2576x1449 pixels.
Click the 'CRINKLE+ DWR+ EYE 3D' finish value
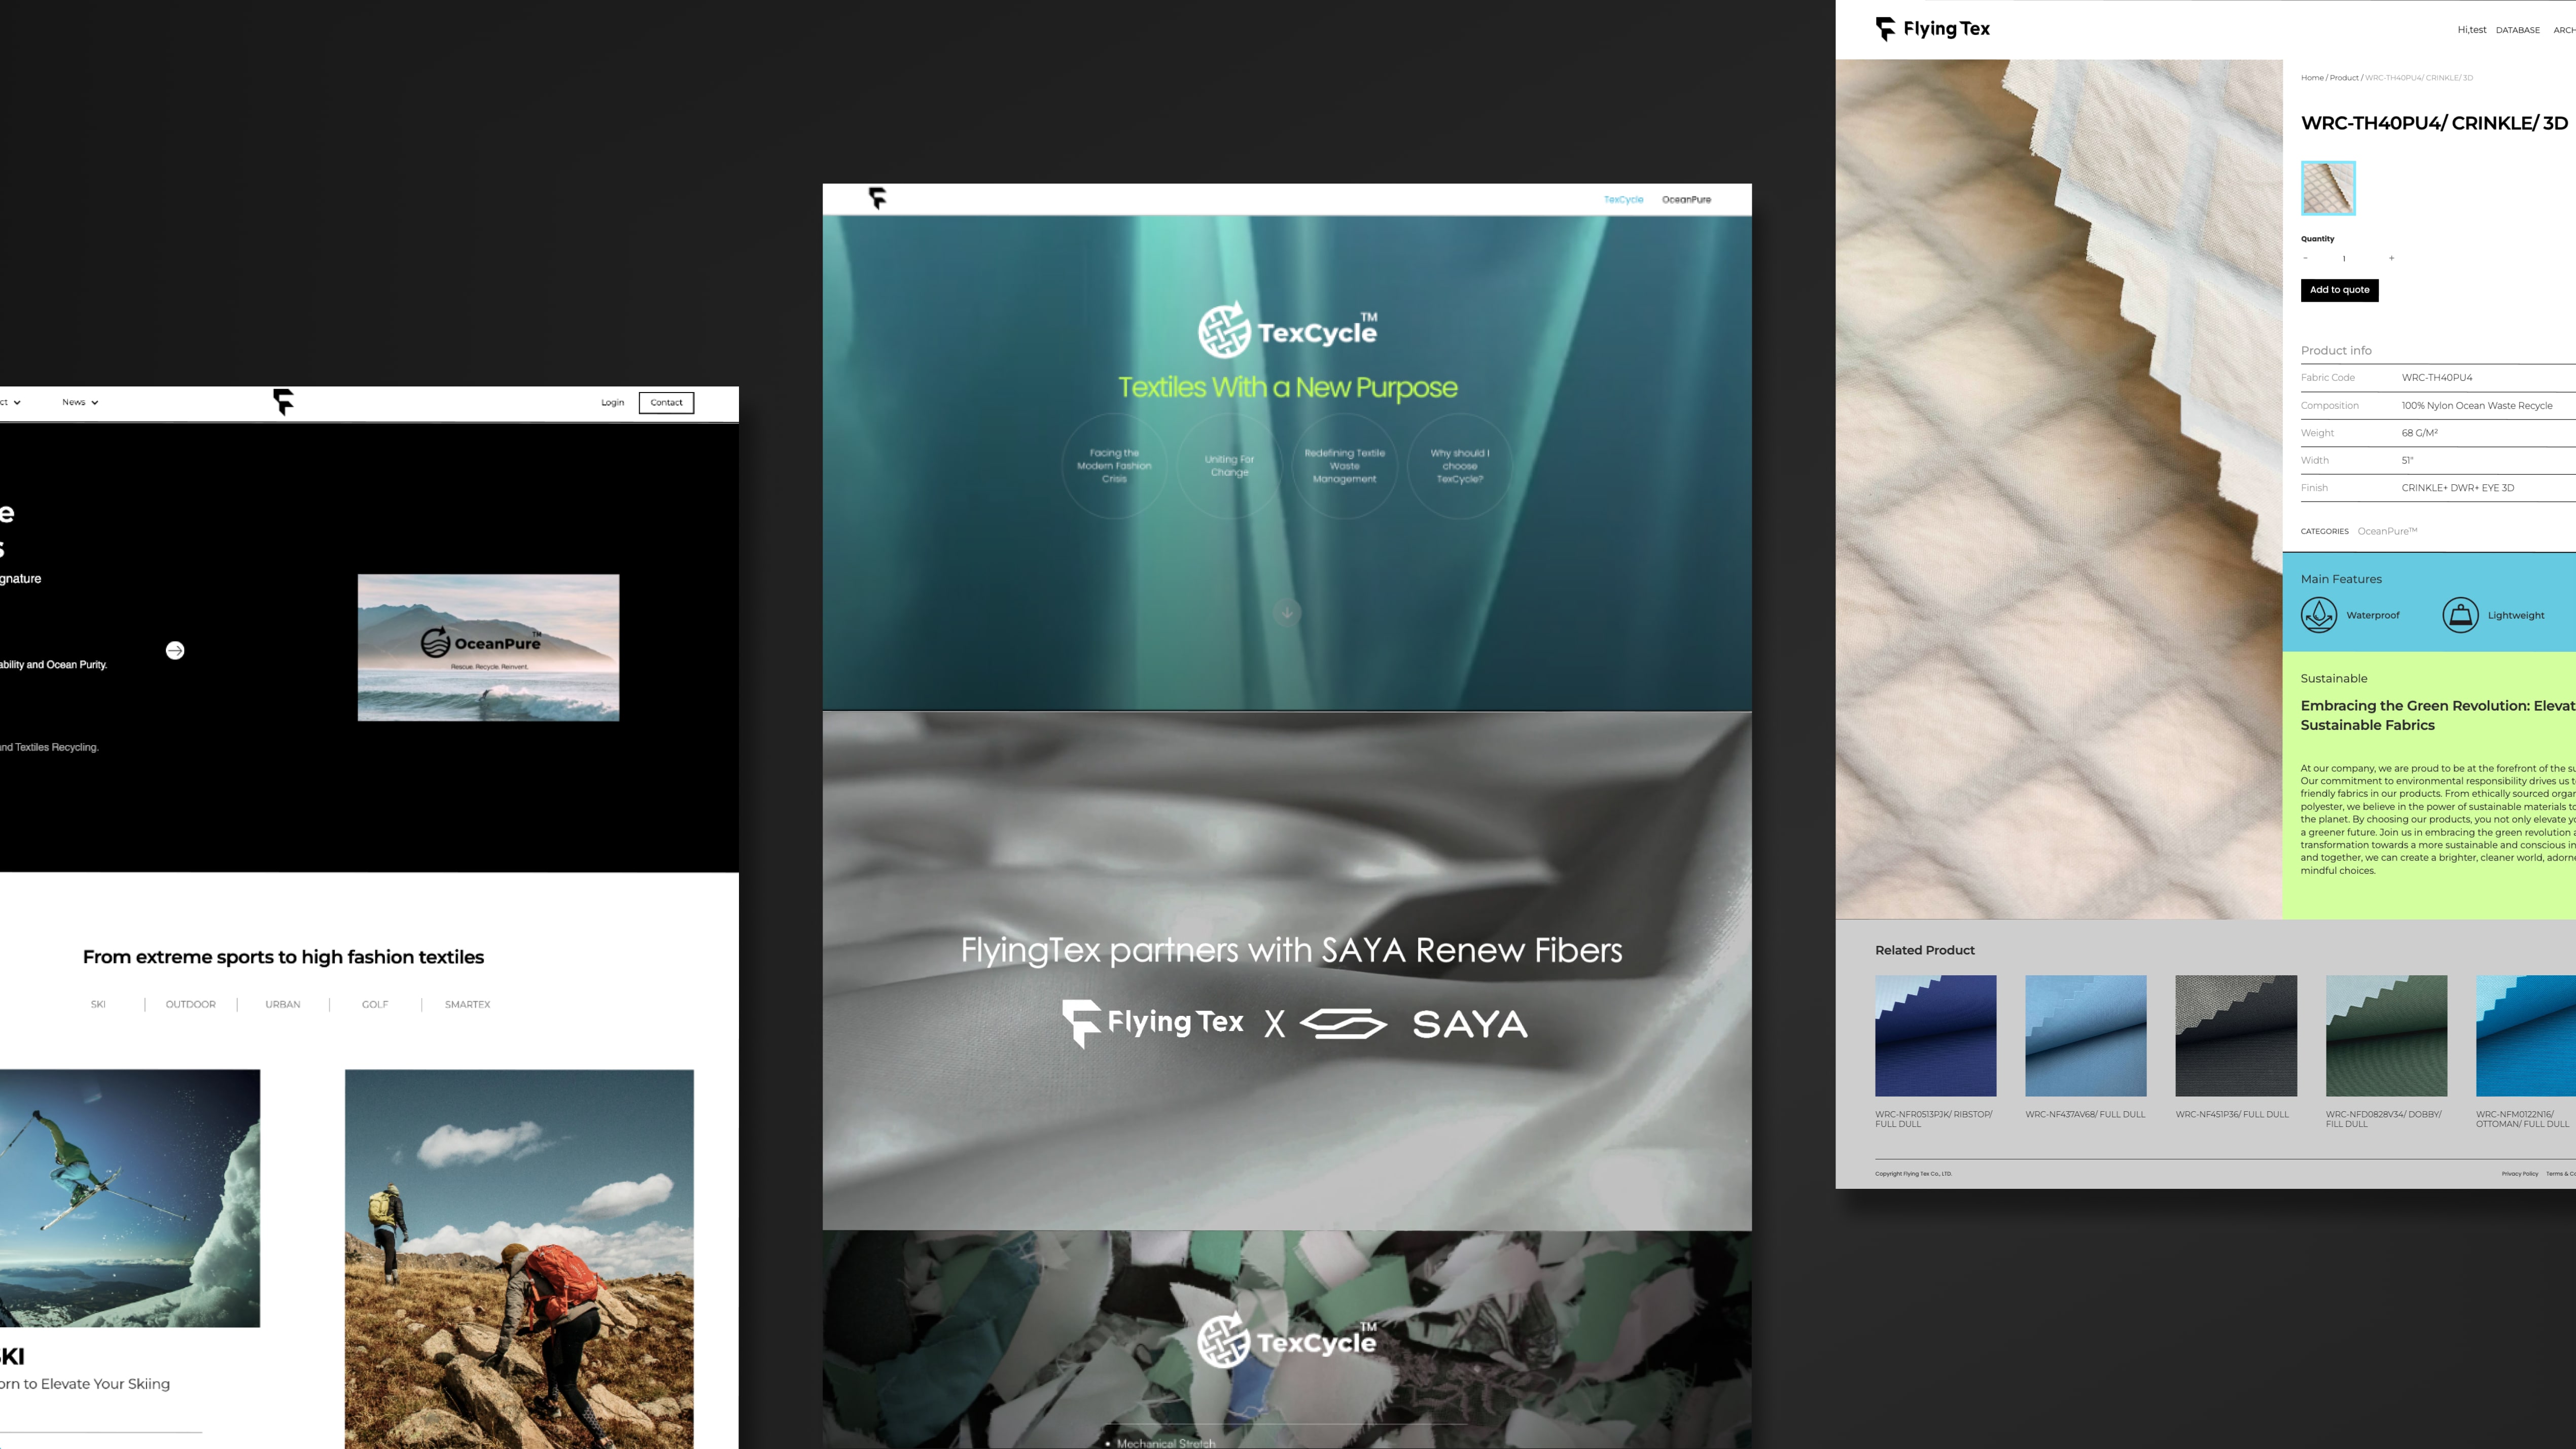(2458, 488)
